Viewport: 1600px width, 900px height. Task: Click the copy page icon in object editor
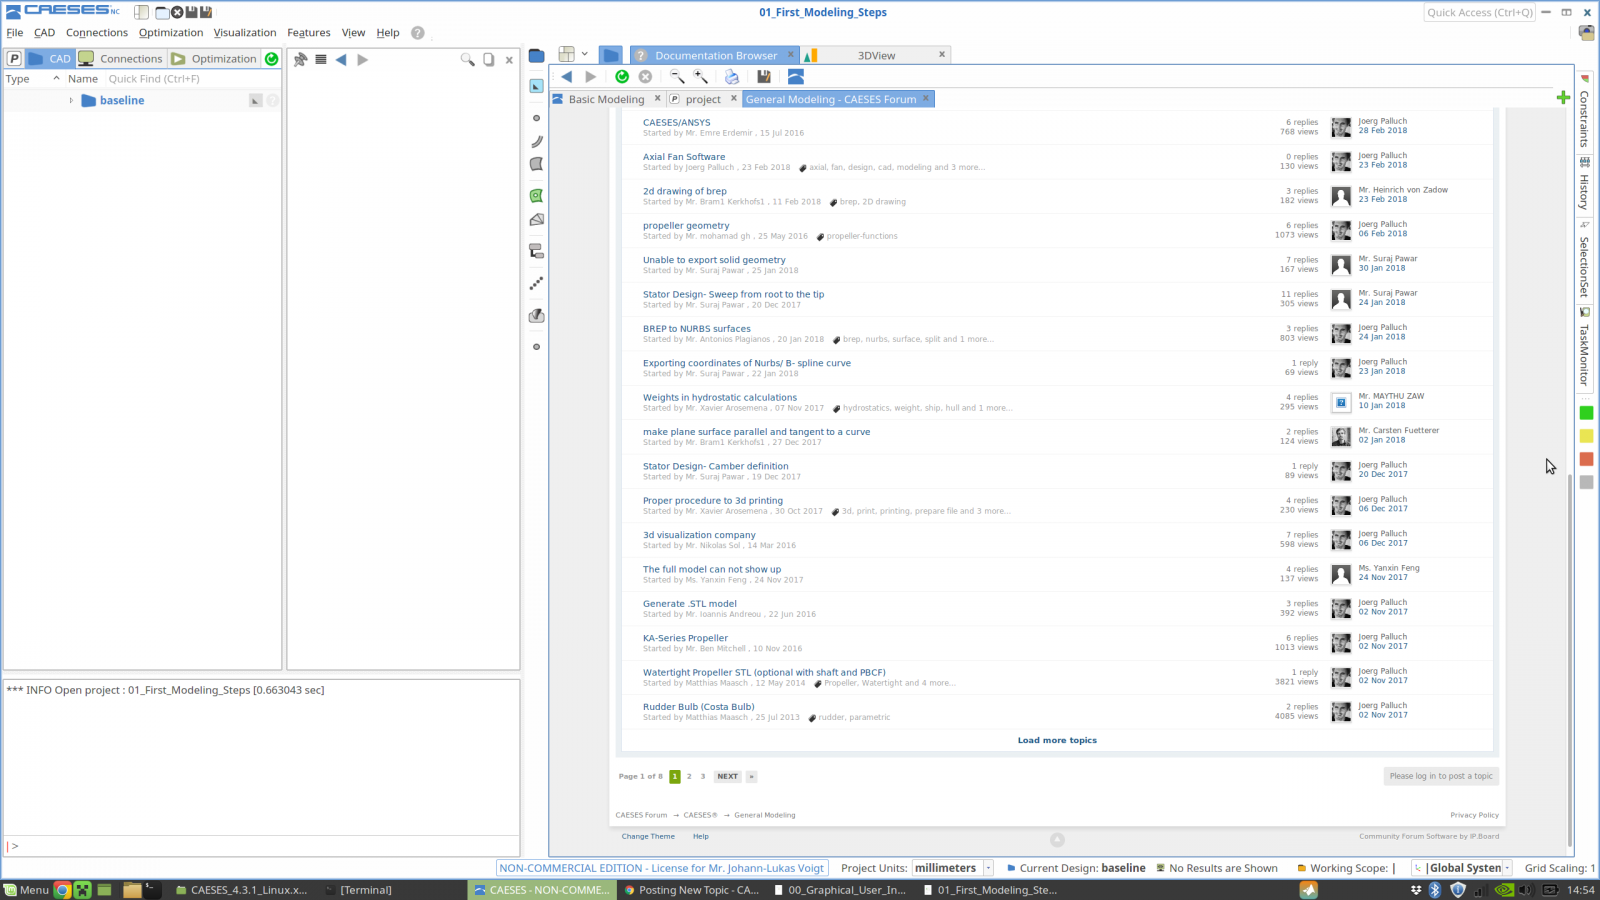coord(489,60)
